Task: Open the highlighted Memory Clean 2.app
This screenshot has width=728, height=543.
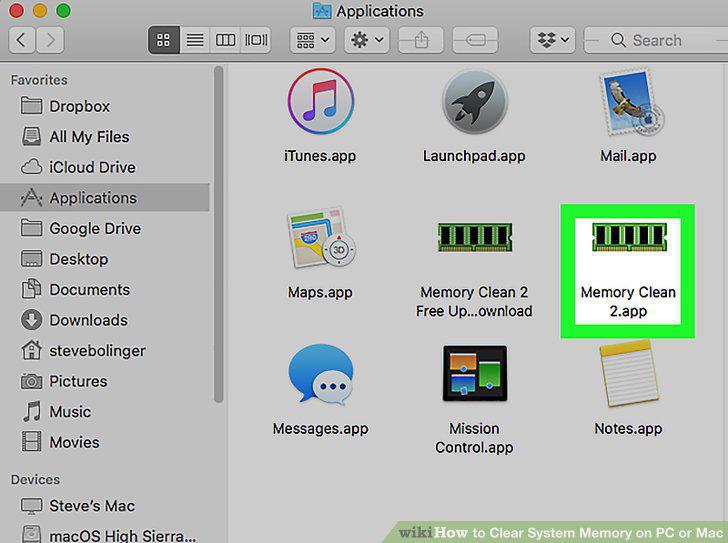Action: [628, 271]
